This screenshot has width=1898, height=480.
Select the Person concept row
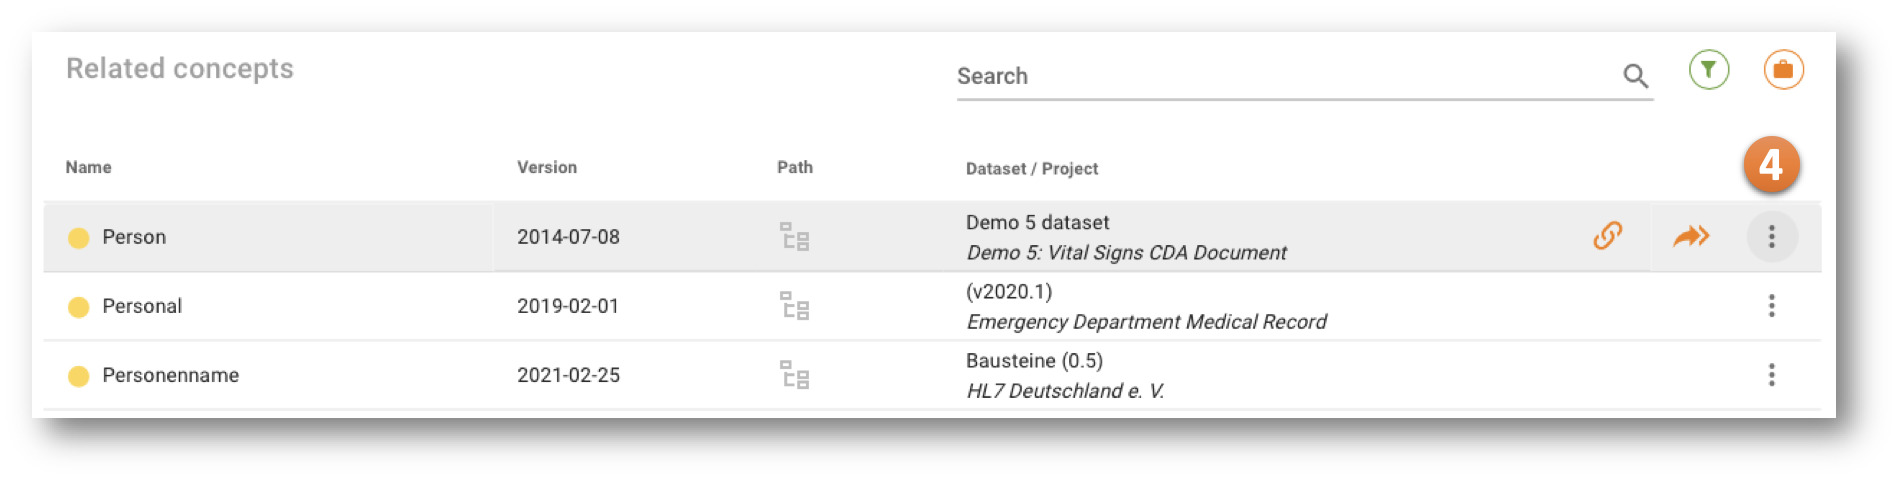click(x=134, y=237)
